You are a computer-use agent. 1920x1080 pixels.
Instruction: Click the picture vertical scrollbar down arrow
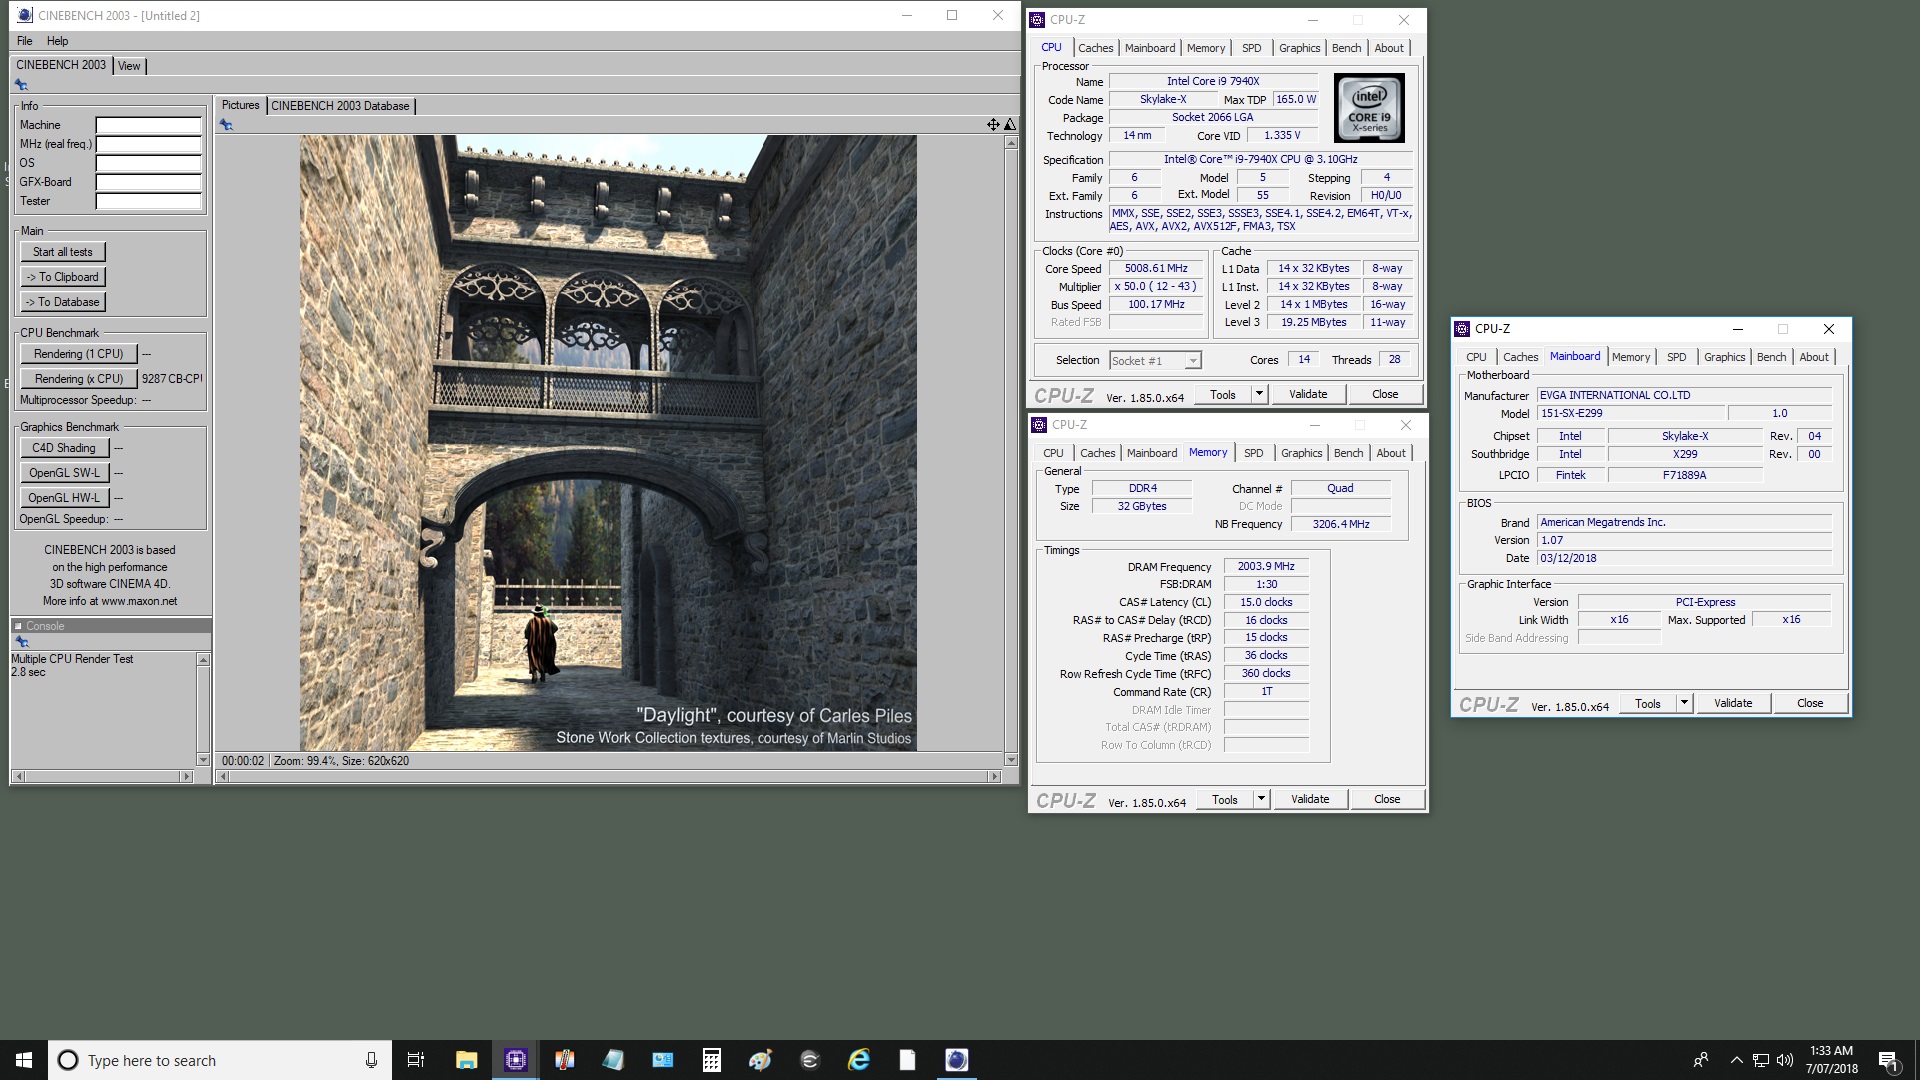pos(1010,760)
